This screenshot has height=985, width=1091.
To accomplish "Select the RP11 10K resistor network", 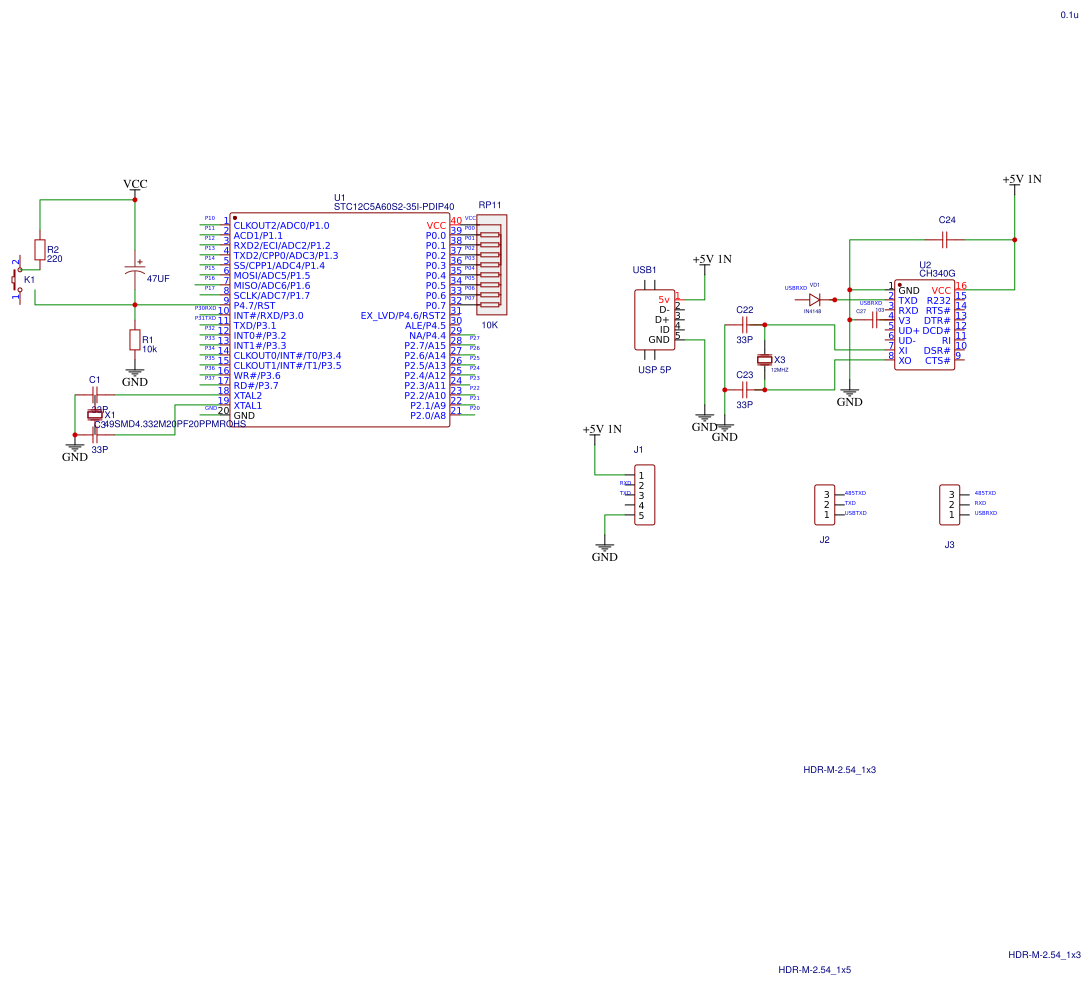I will 491,265.
